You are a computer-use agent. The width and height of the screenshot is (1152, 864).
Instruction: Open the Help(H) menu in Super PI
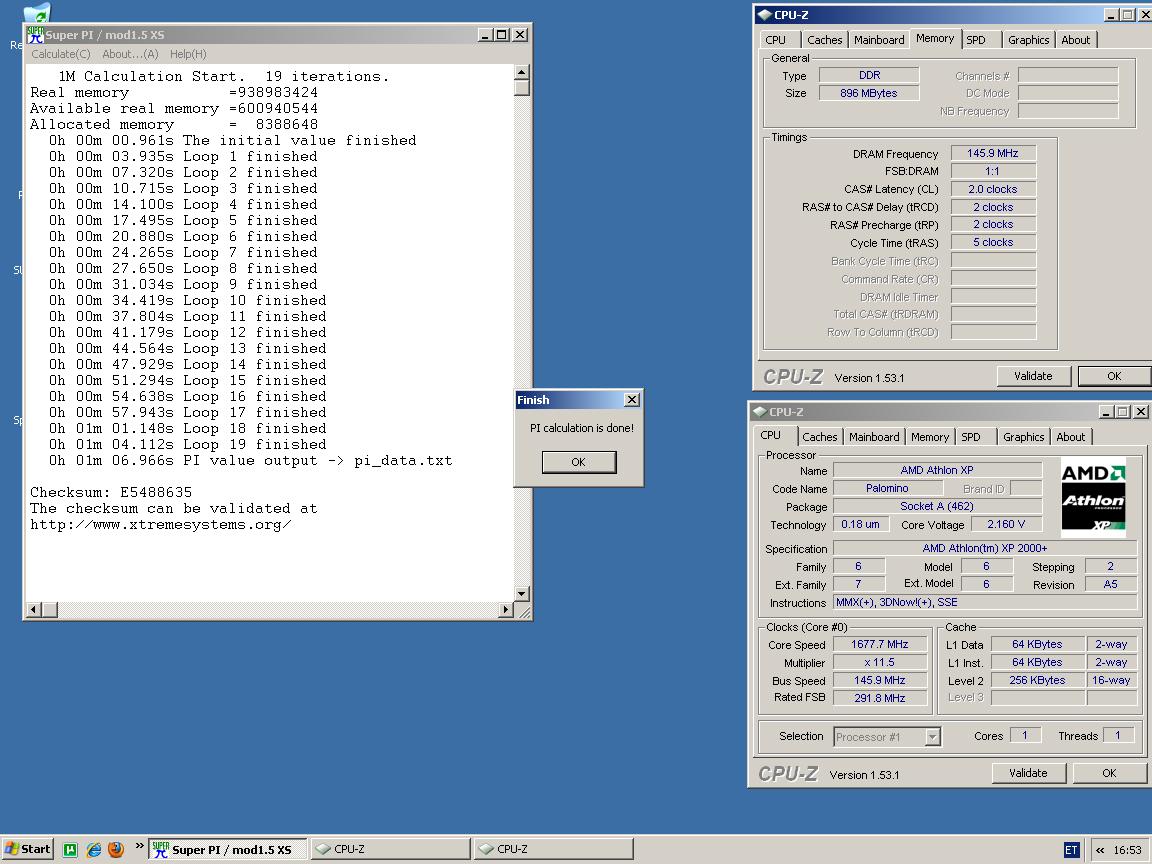[x=188, y=54]
